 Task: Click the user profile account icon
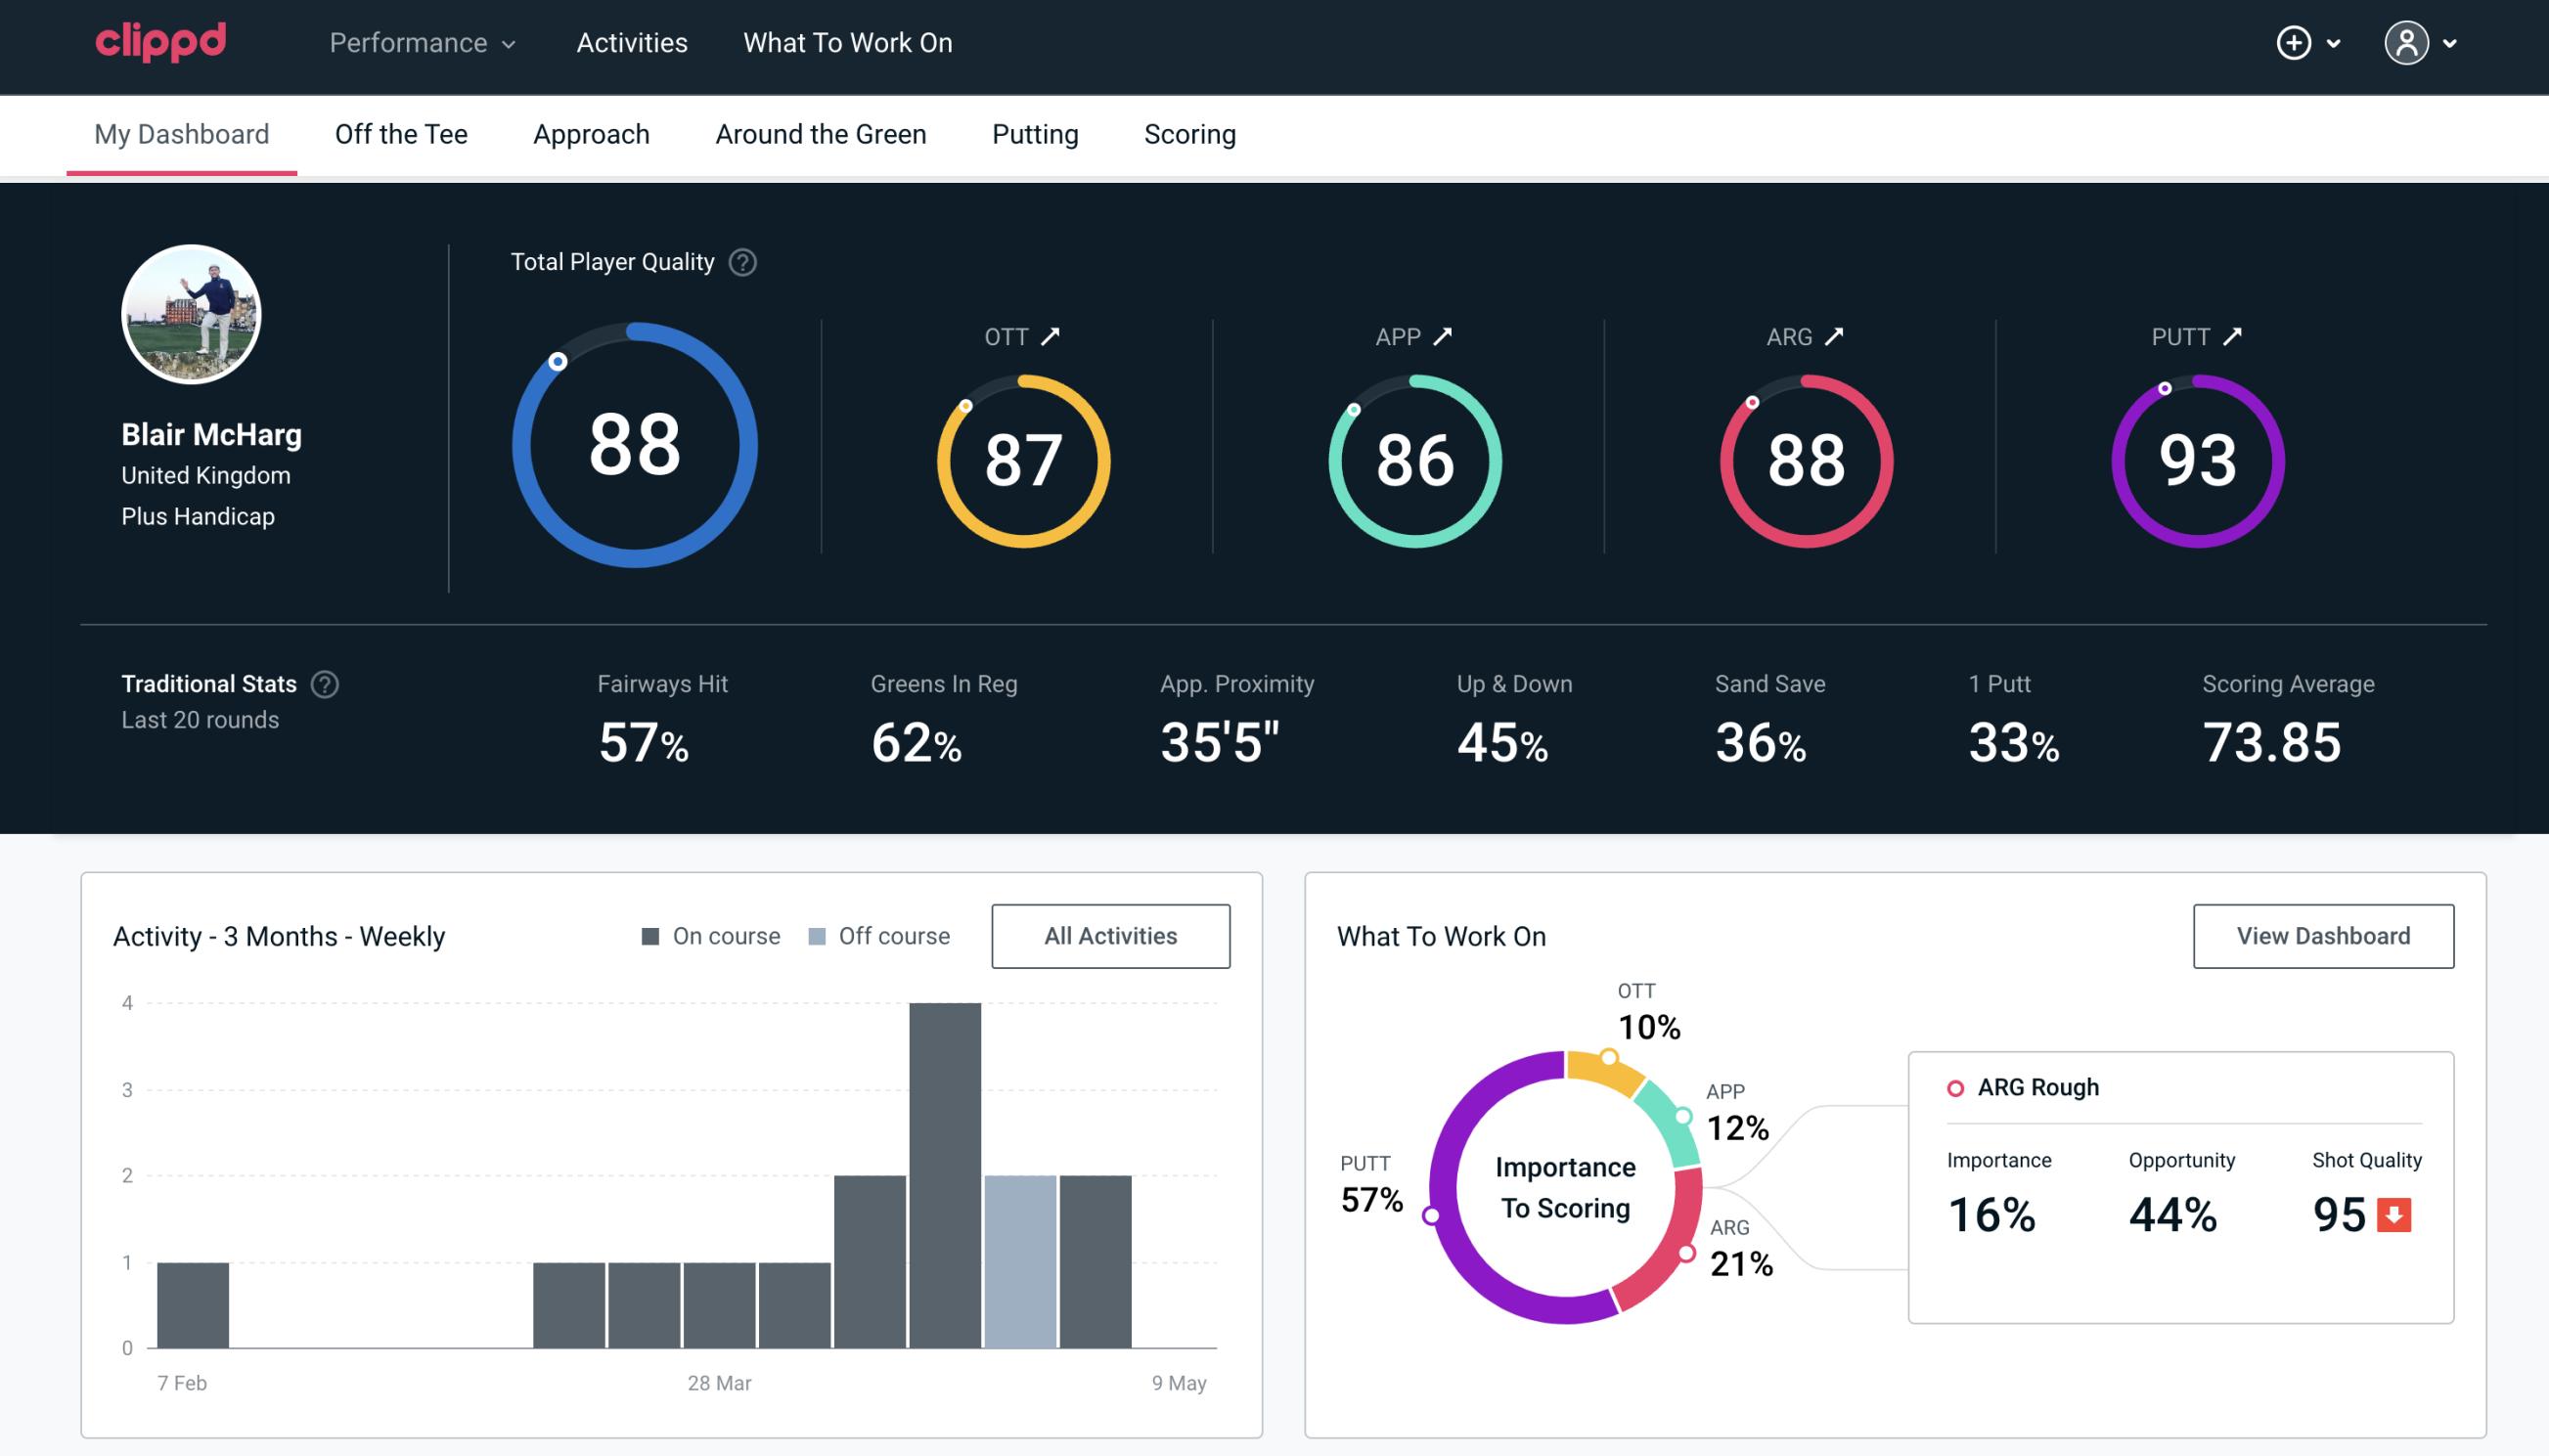click(2407, 42)
